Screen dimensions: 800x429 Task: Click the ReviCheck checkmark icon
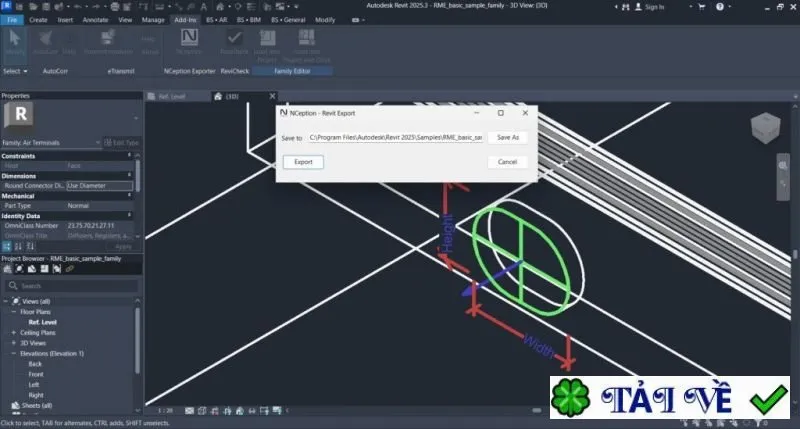[x=235, y=37]
